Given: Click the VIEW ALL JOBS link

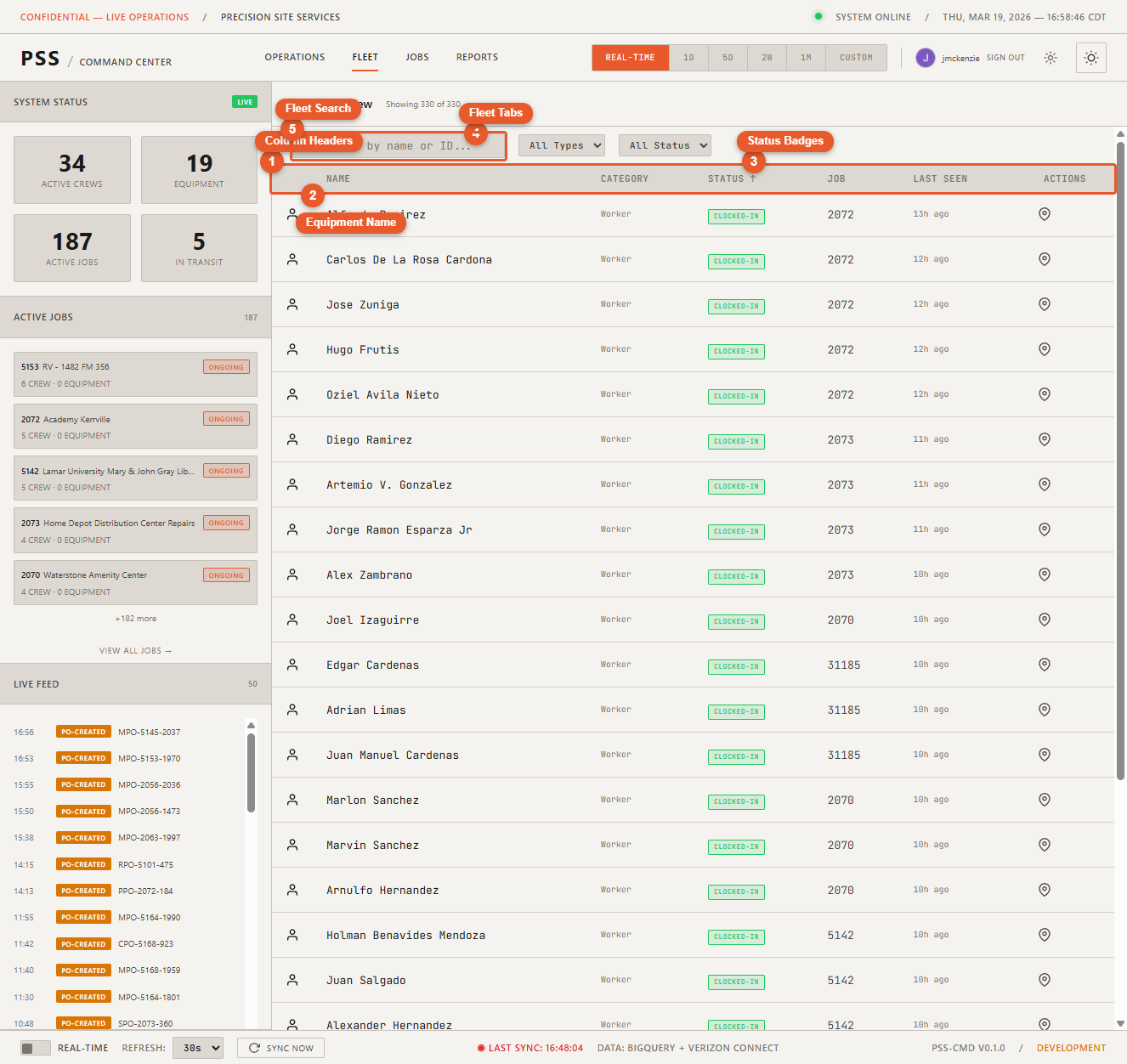Looking at the screenshot, I should pos(134,650).
